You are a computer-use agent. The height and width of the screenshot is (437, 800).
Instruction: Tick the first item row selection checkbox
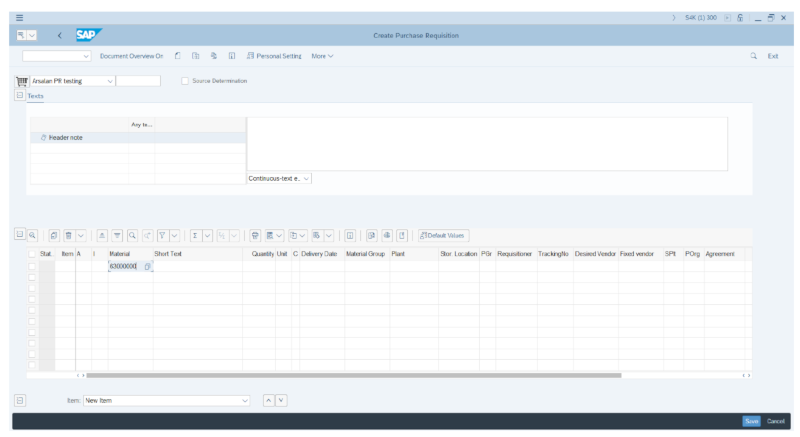[32, 267]
